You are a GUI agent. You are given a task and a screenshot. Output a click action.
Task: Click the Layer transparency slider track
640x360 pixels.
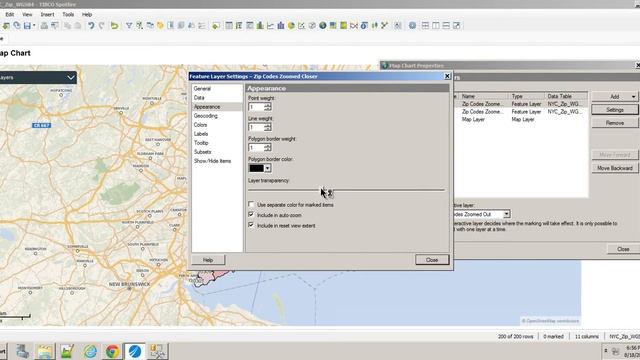tap(346, 190)
